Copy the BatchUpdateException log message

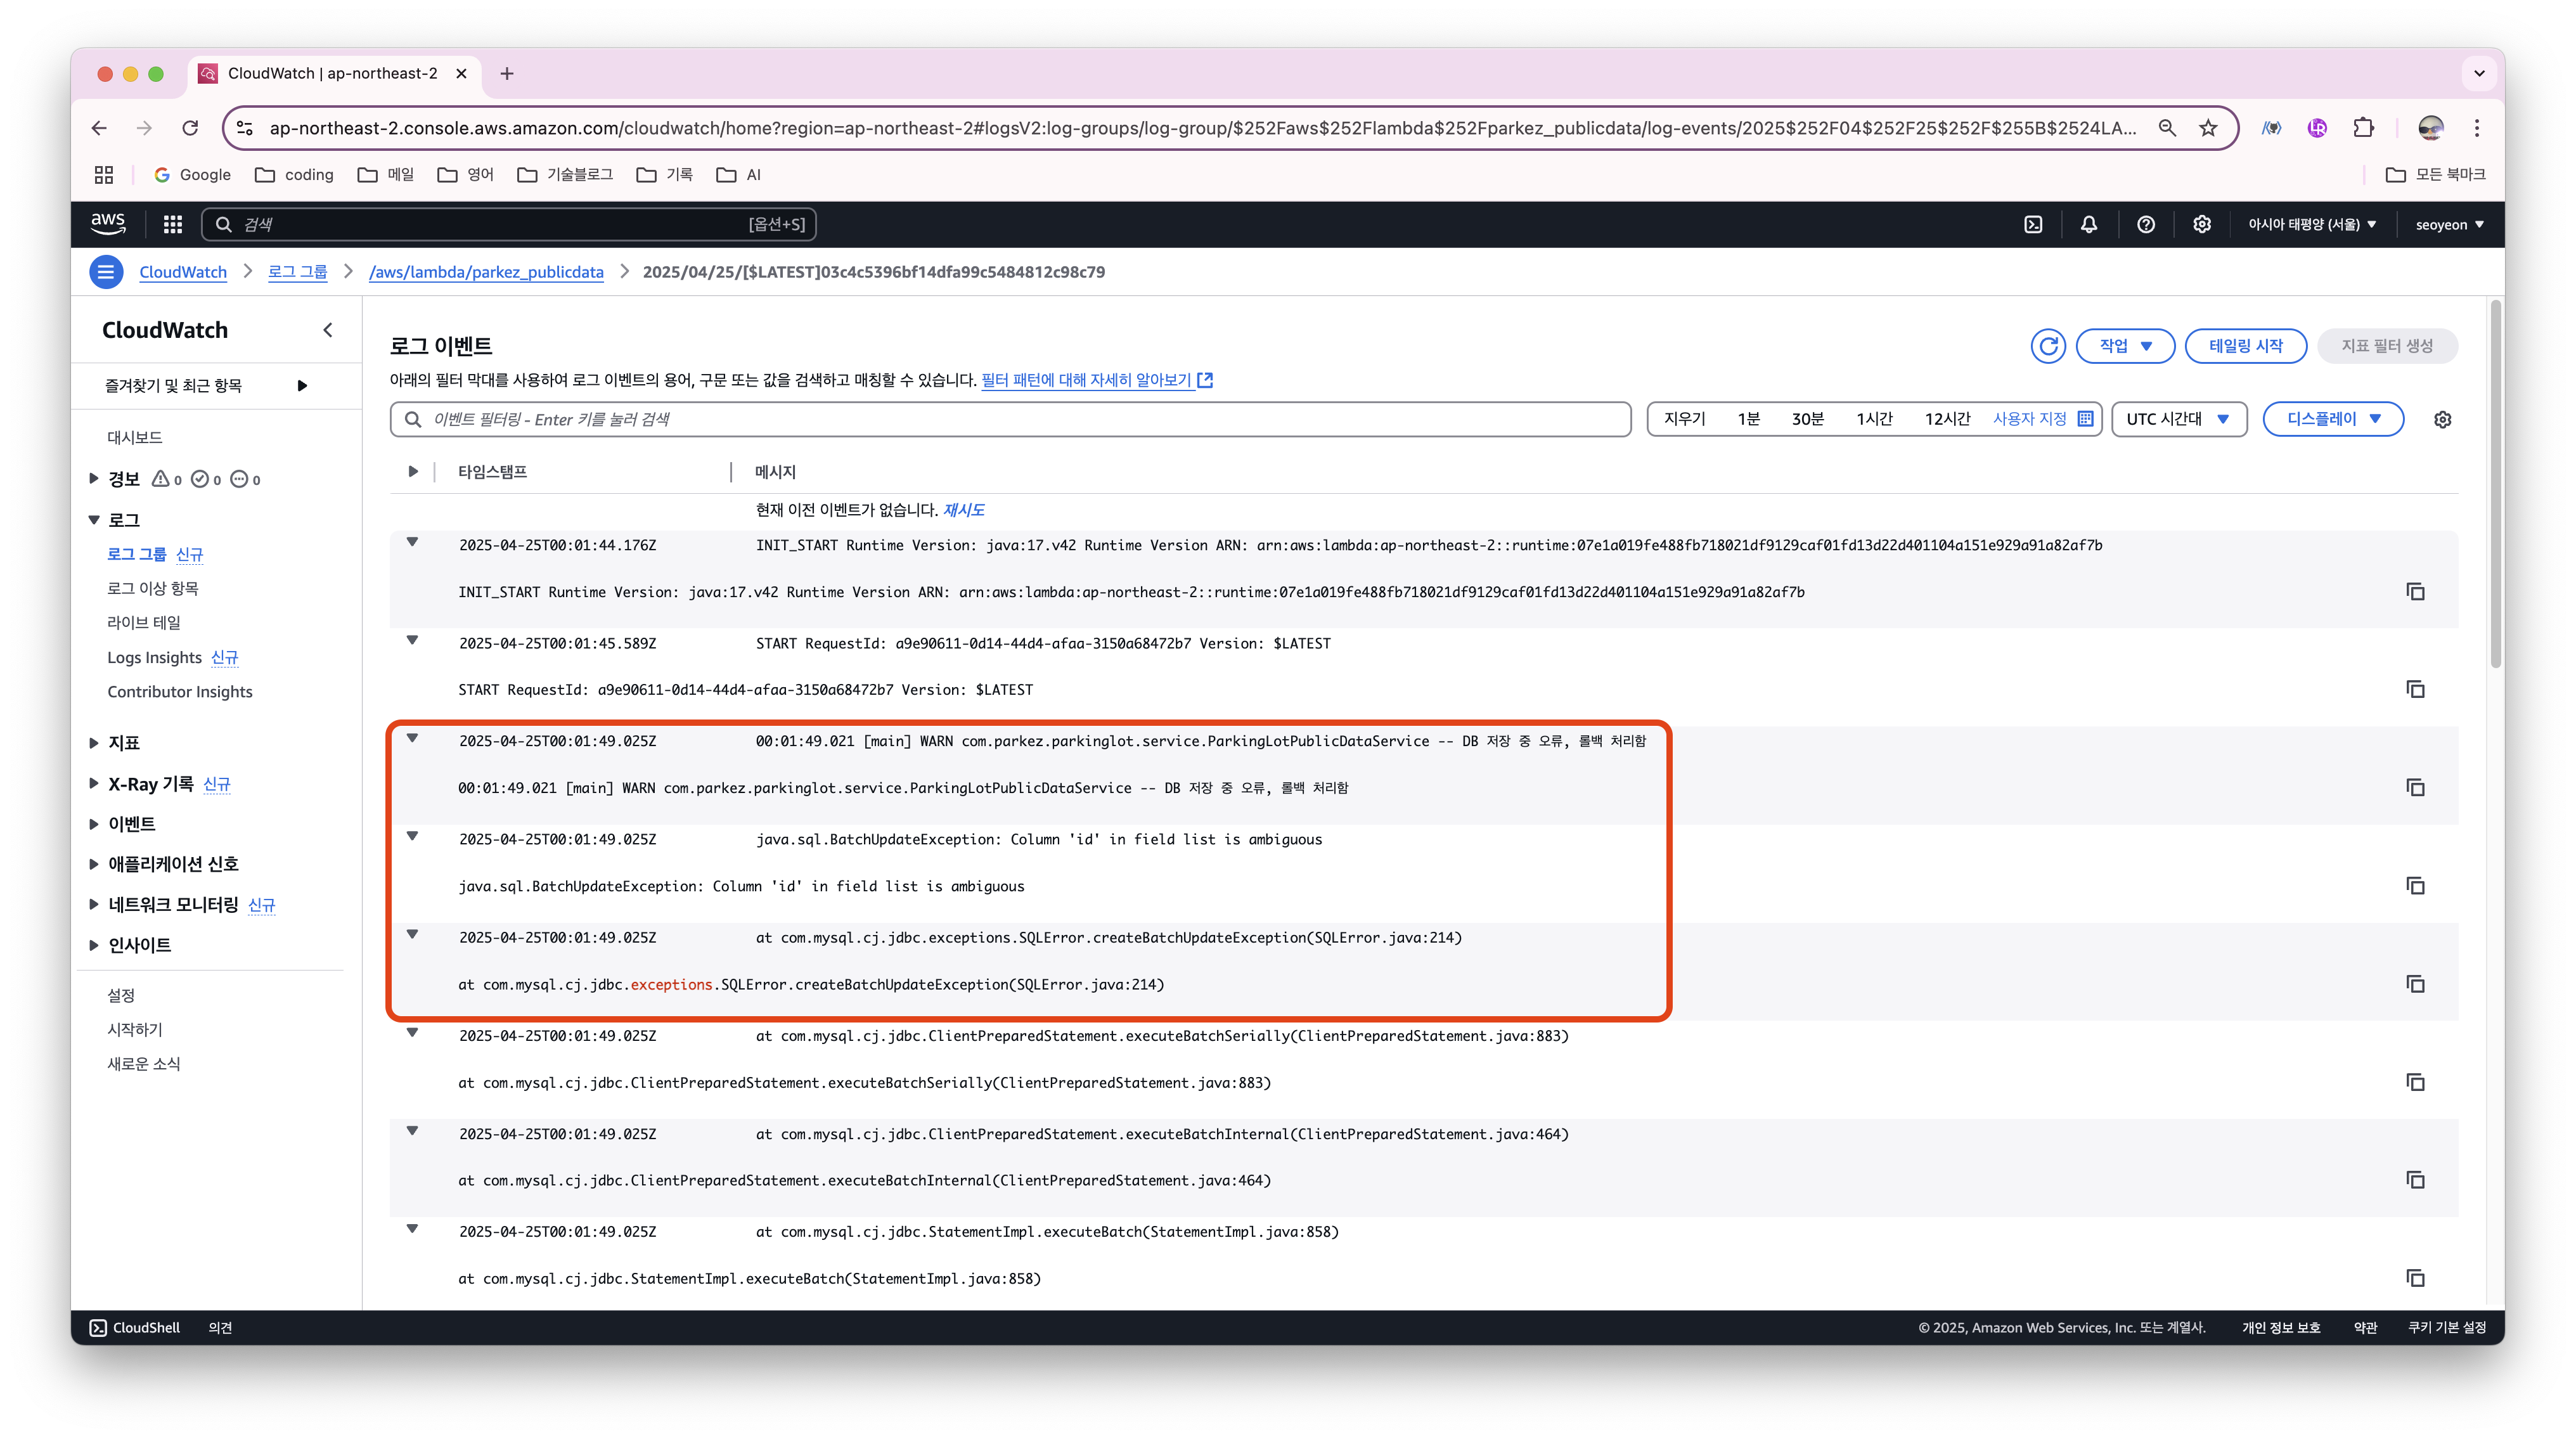[2415, 886]
